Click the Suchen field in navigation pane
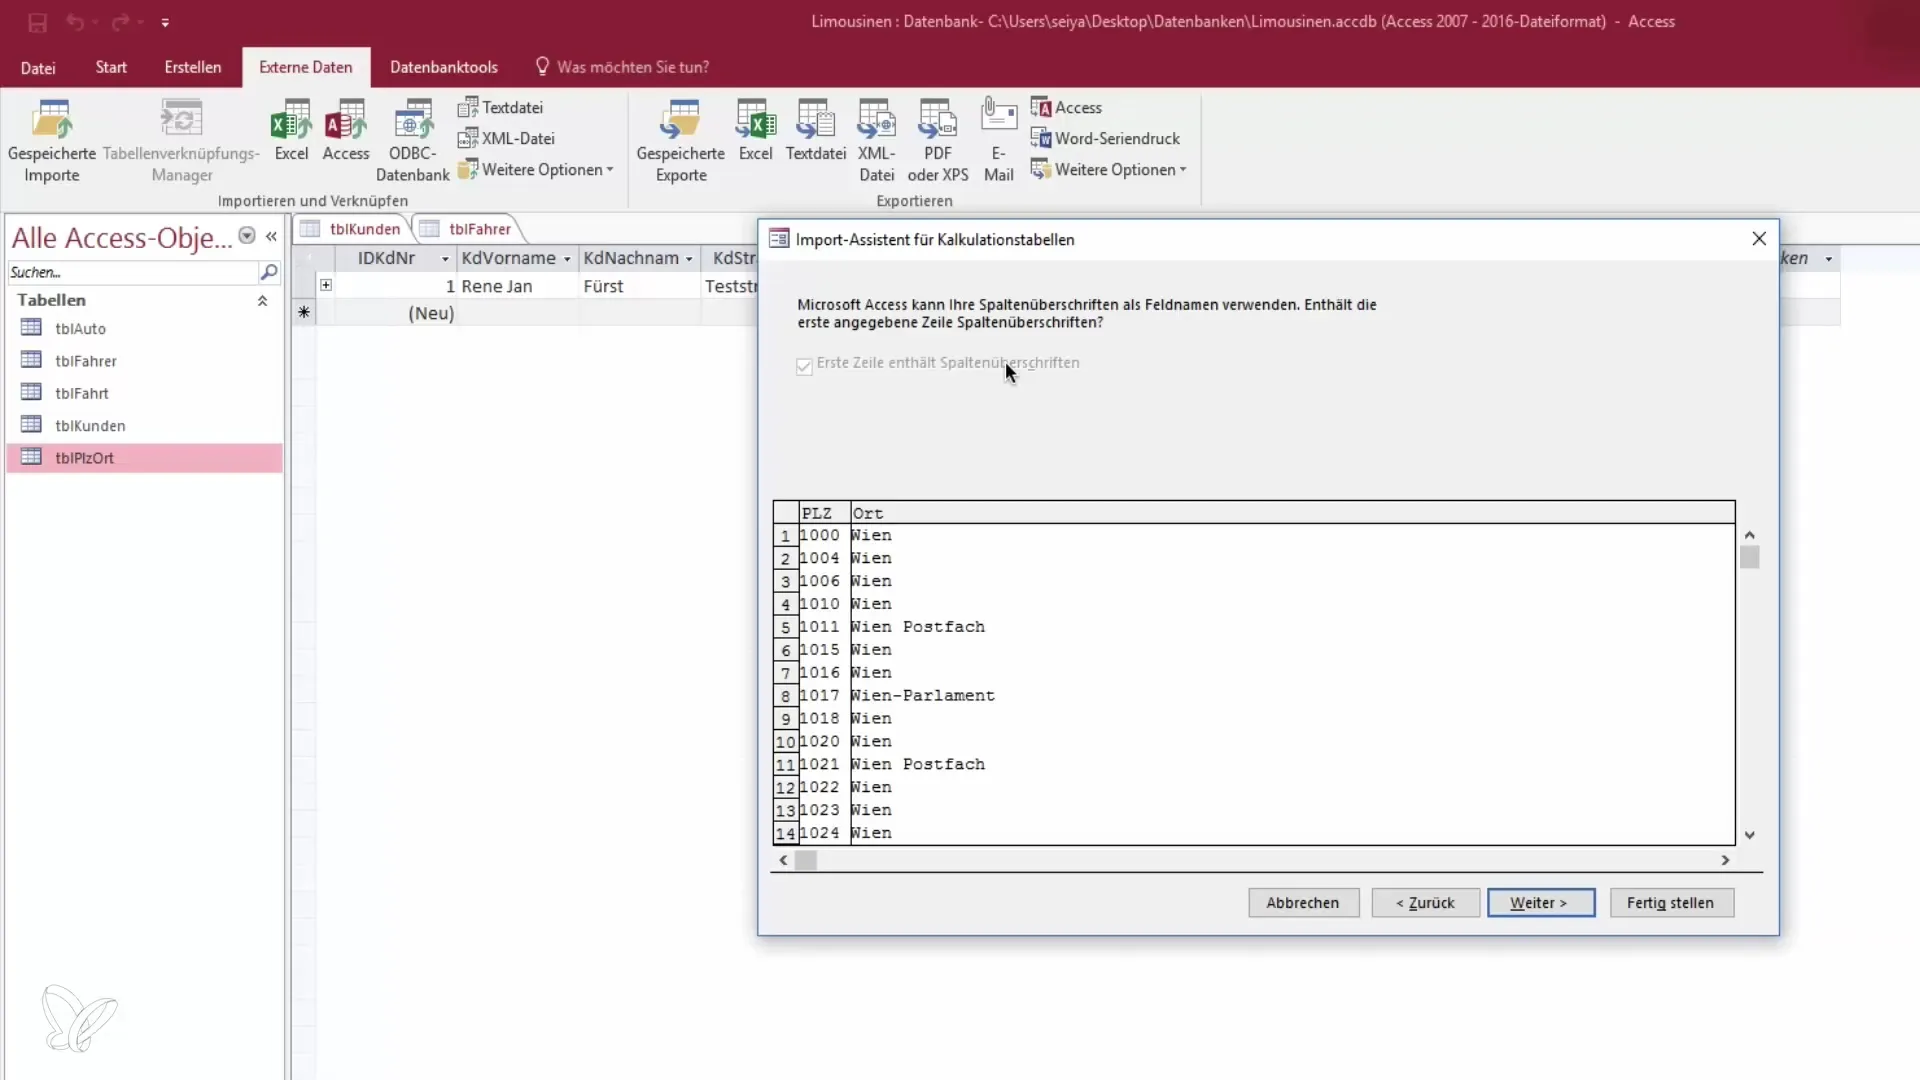 pos(132,272)
